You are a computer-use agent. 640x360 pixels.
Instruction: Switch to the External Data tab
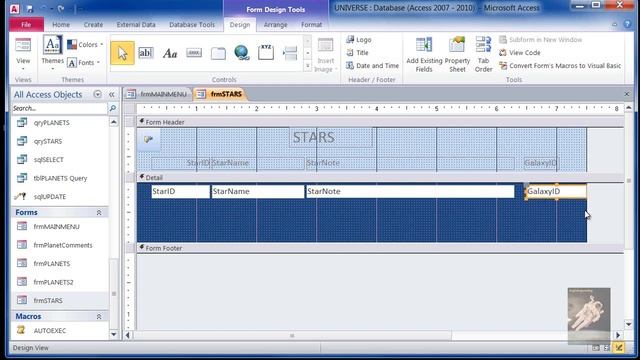pos(136,24)
